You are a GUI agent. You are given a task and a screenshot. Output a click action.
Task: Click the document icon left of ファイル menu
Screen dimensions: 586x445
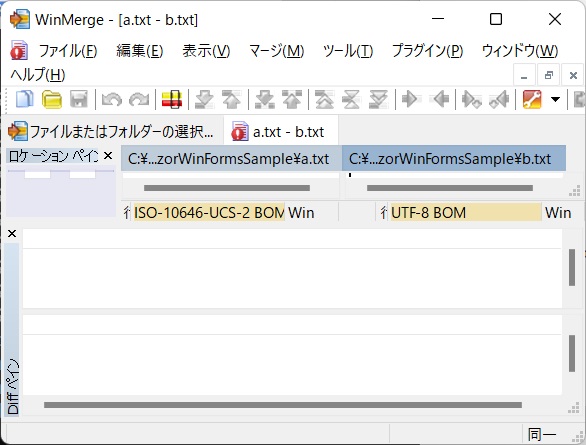point(19,50)
